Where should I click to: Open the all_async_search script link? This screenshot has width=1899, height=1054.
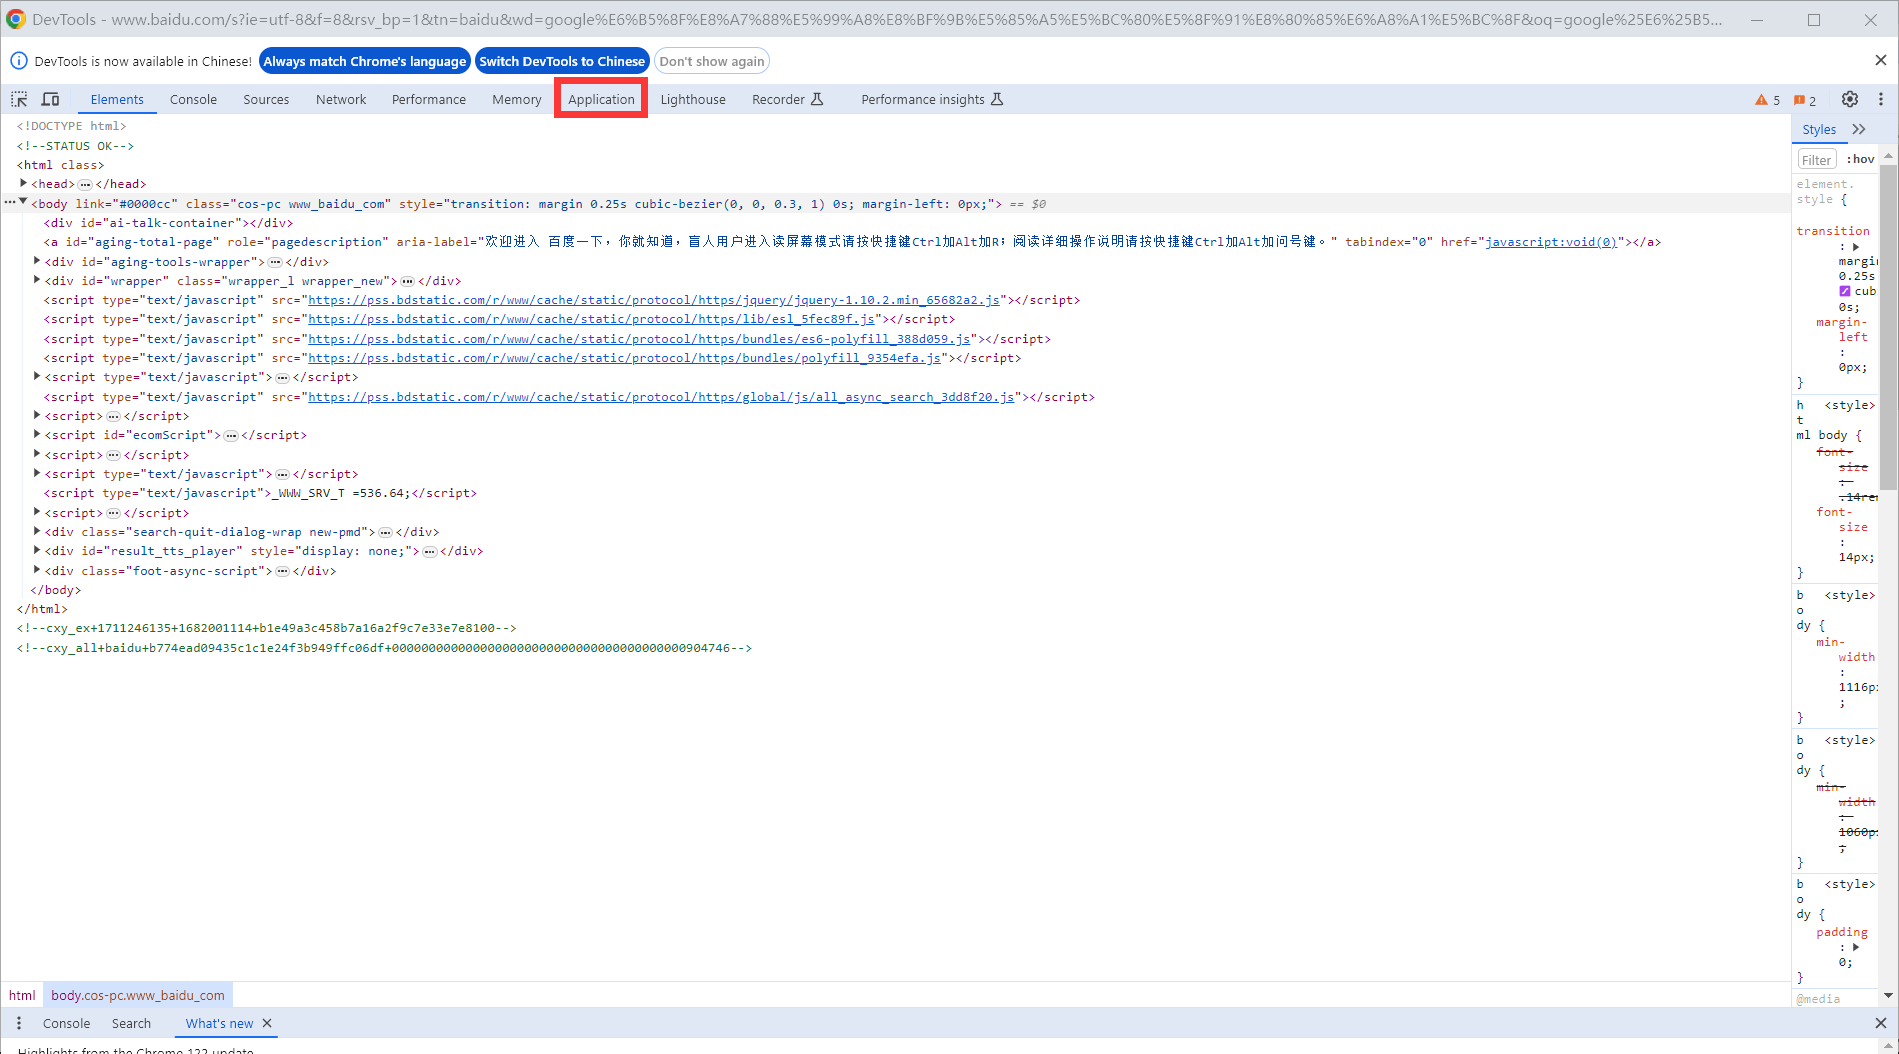[661, 397]
